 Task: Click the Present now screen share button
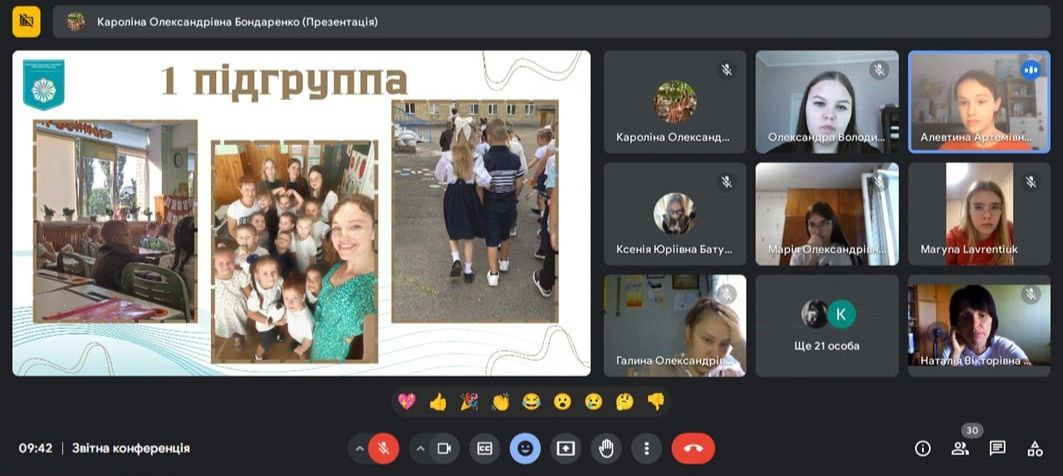(x=565, y=448)
